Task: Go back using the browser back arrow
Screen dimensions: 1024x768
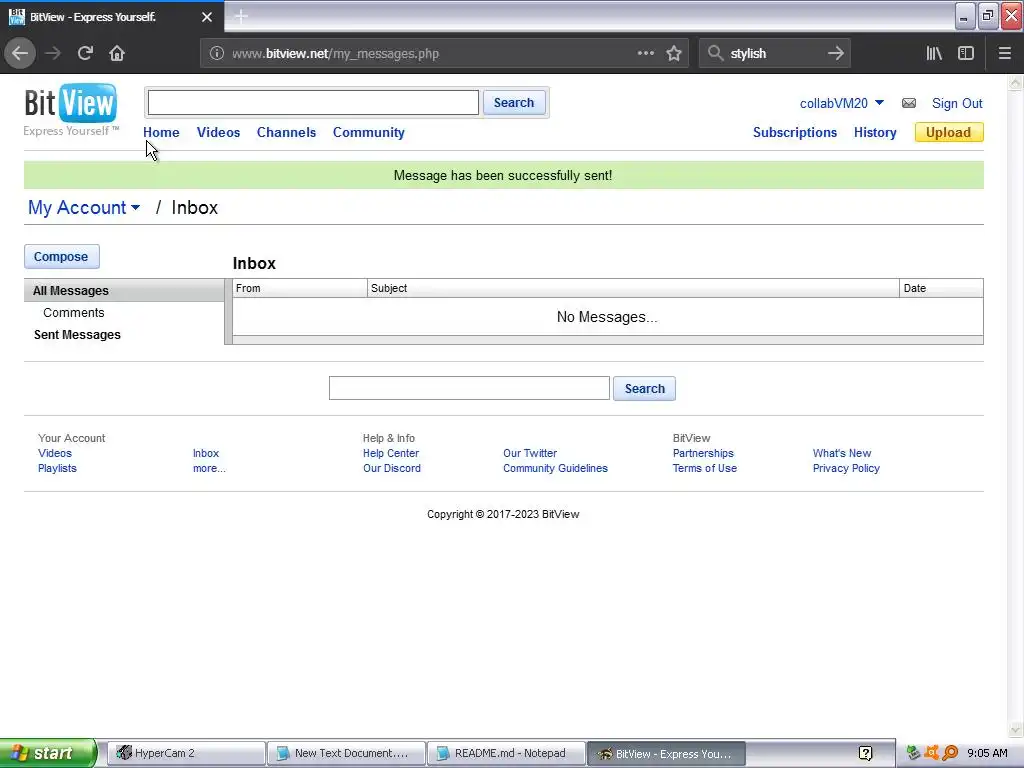Action: point(20,54)
